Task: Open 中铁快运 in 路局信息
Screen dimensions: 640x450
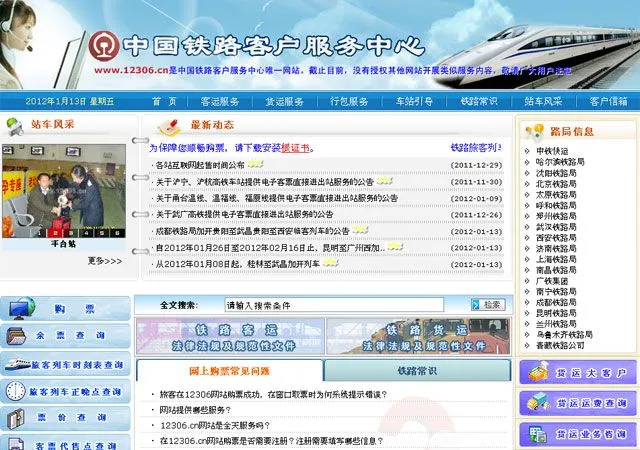Action: pyautogui.click(x=552, y=151)
